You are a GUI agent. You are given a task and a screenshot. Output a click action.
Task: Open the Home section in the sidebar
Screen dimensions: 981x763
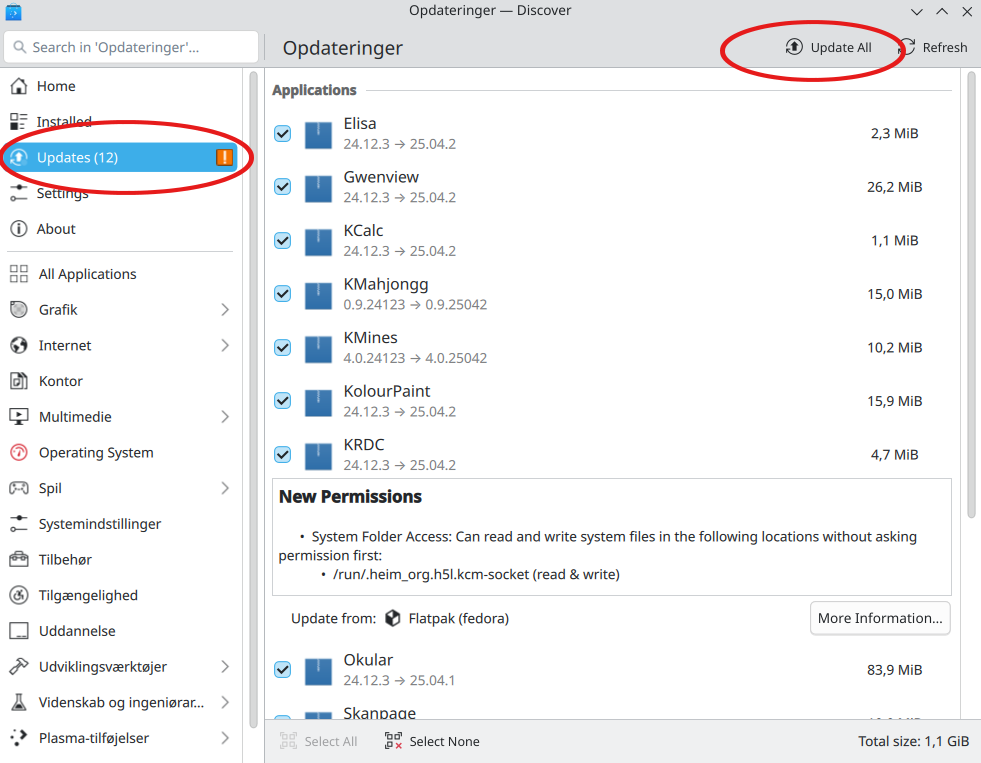coord(55,86)
